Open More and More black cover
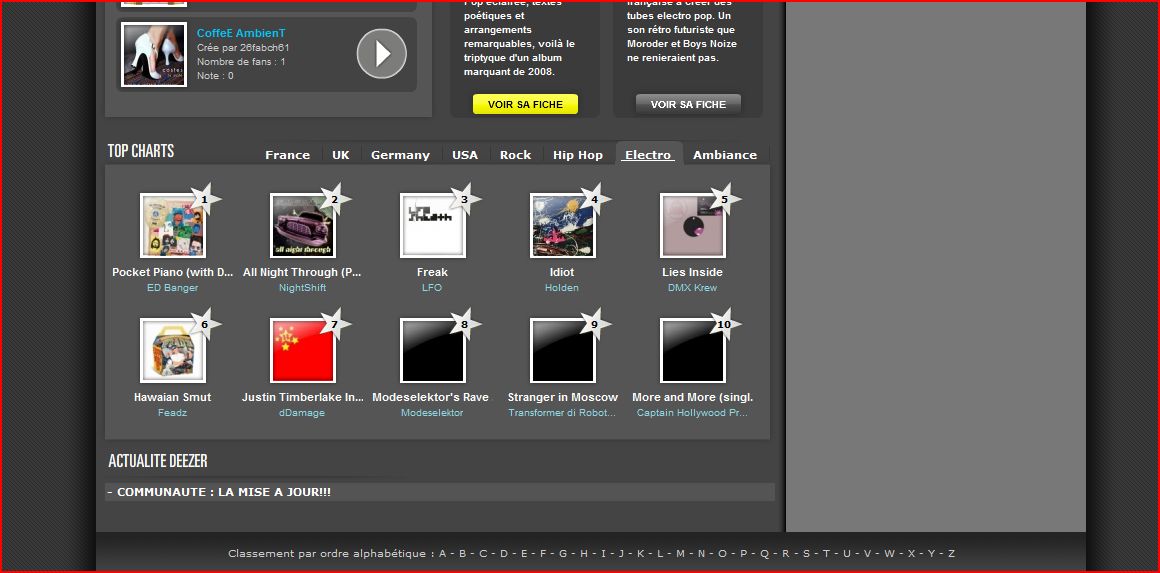Image resolution: width=1160 pixels, height=573 pixels. click(692, 350)
